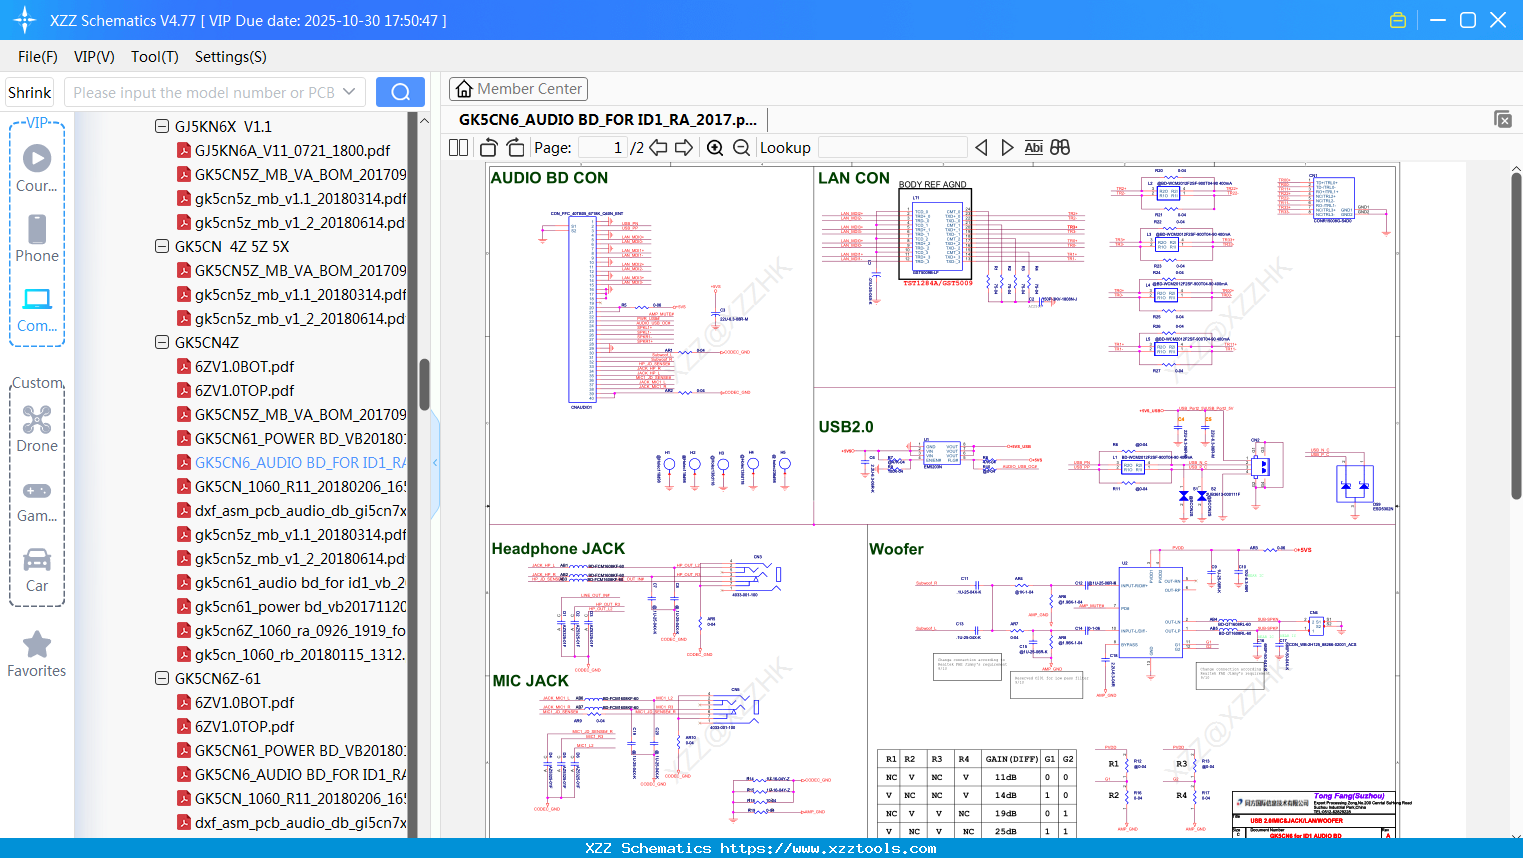Click the Lookup search input field
Image resolution: width=1523 pixels, height=858 pixels.
(x=892, y=148)
